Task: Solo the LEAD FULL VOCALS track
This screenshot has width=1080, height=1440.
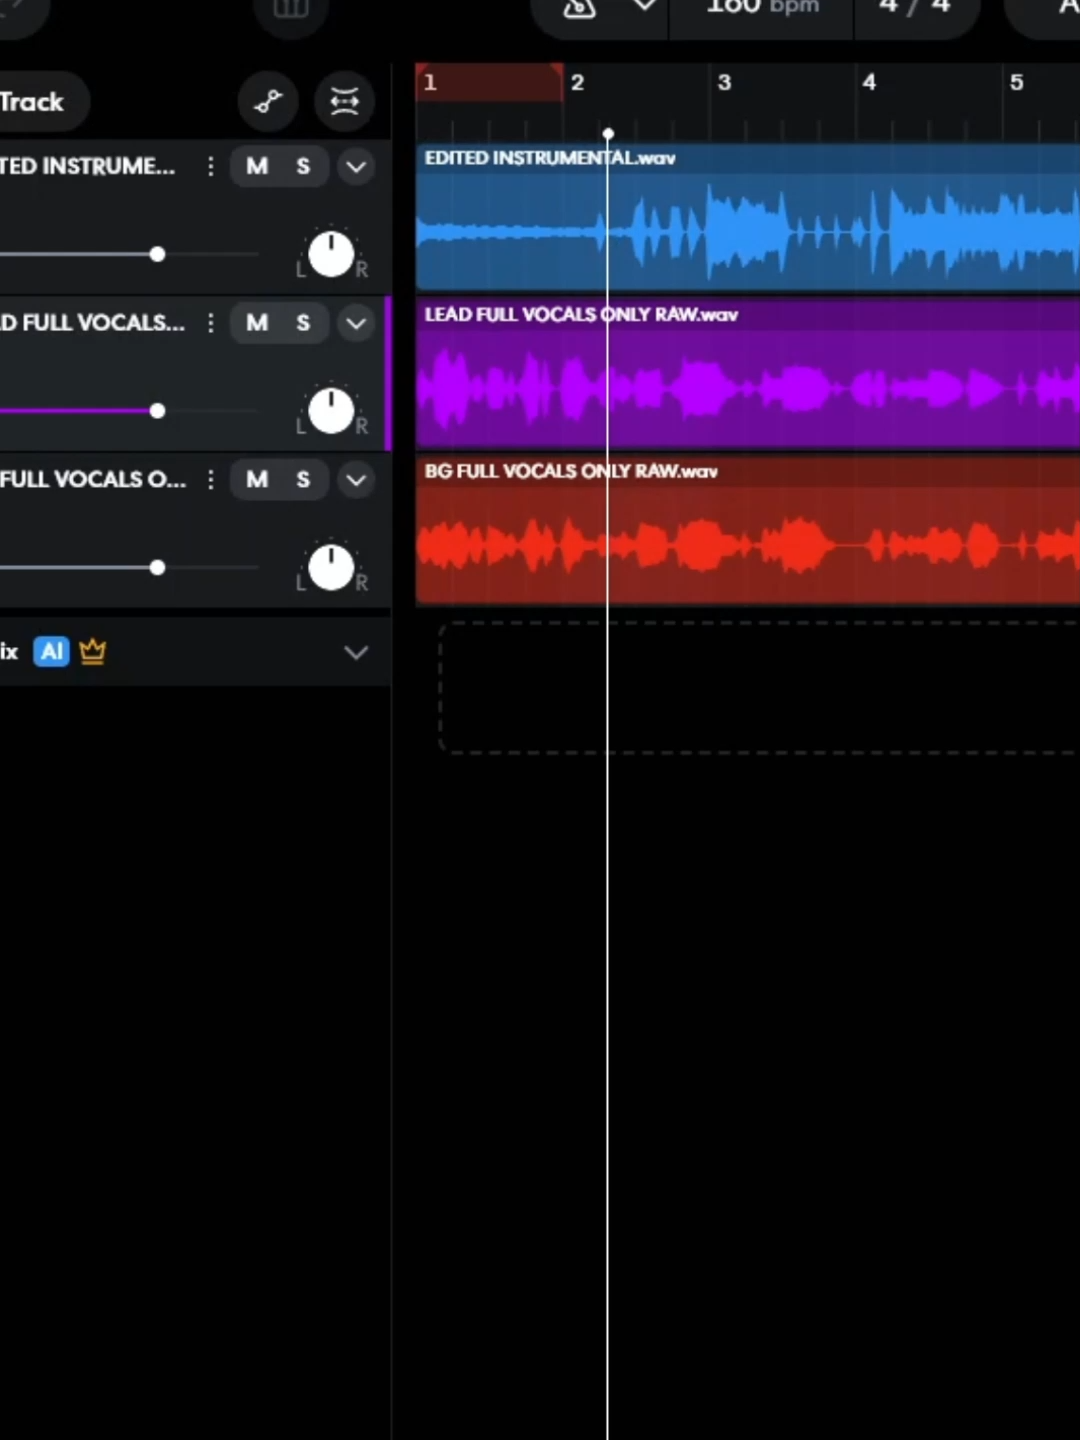Action: click(x=303, y=323)
